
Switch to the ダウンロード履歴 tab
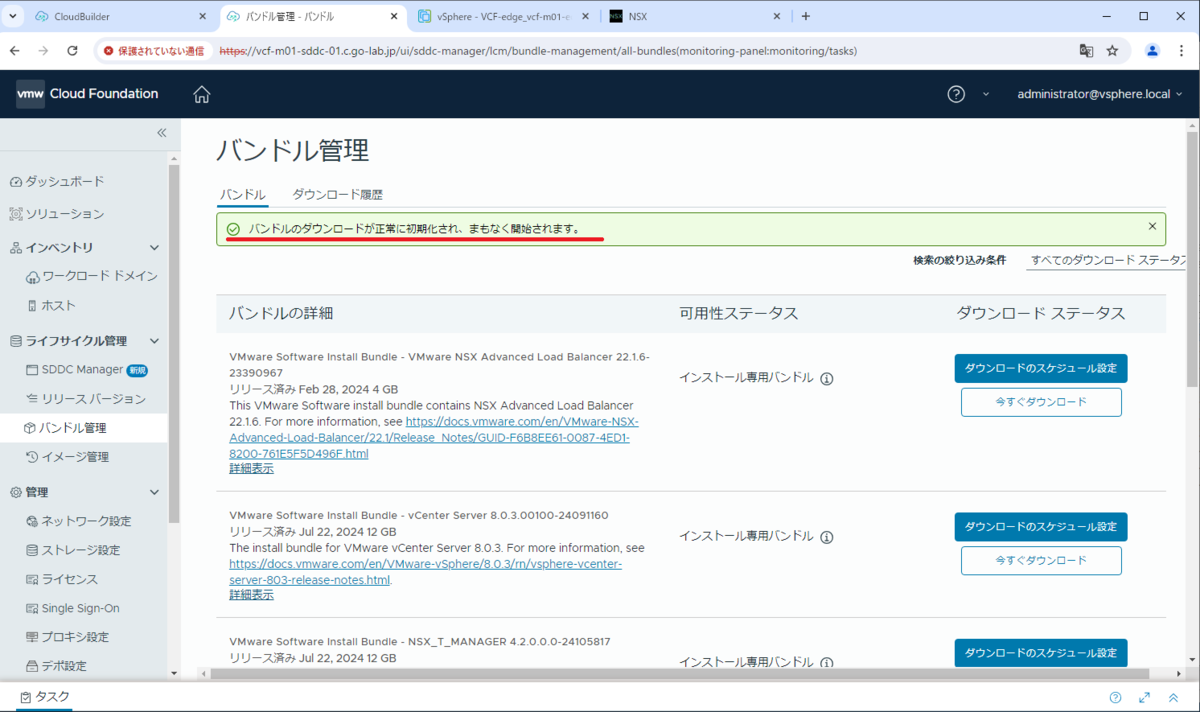pos(337,194)
